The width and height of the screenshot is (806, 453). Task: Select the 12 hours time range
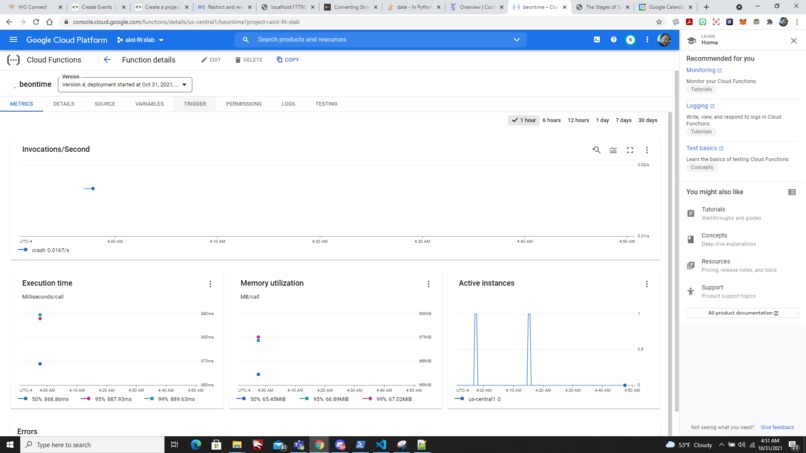578,120
